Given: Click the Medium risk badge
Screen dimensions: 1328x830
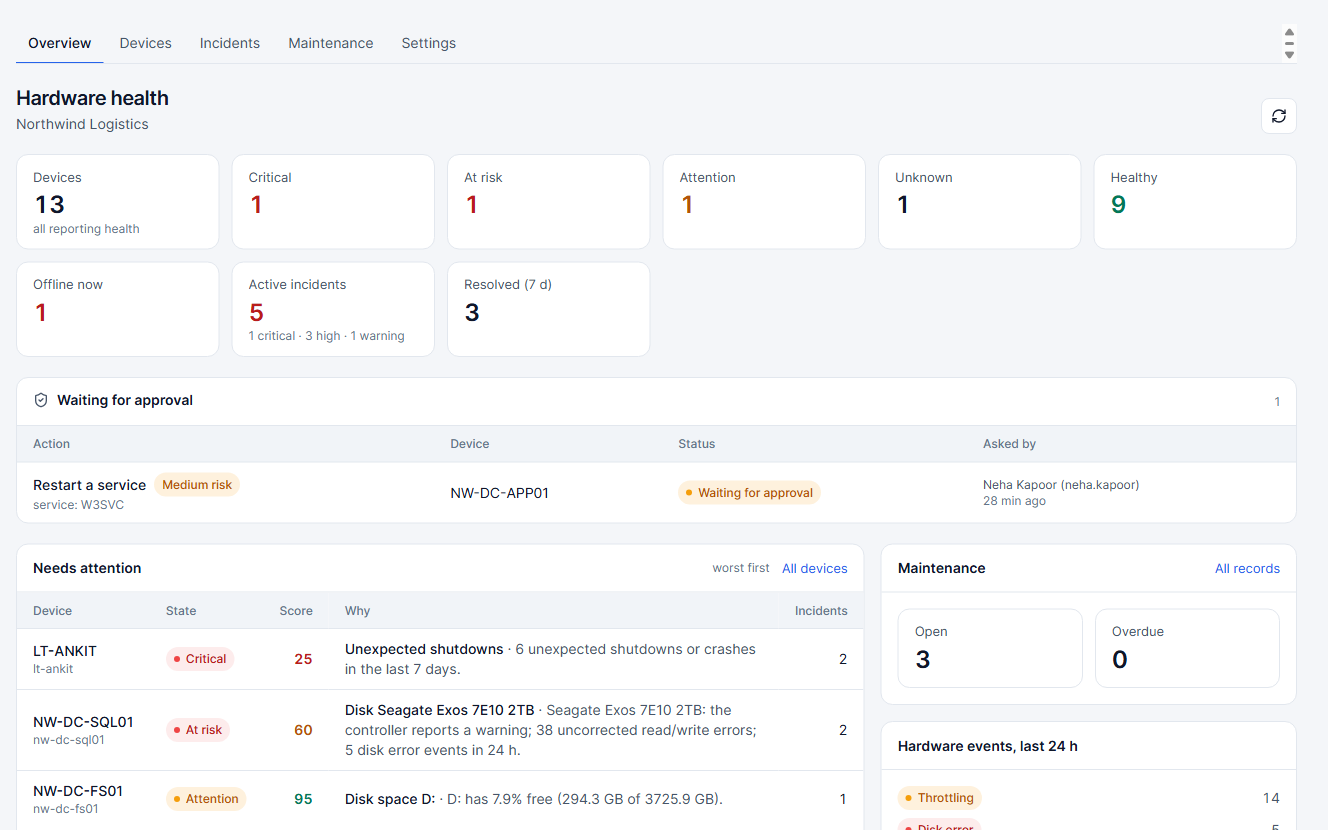Looking at the screenshot, I should (x=197, y=485).
